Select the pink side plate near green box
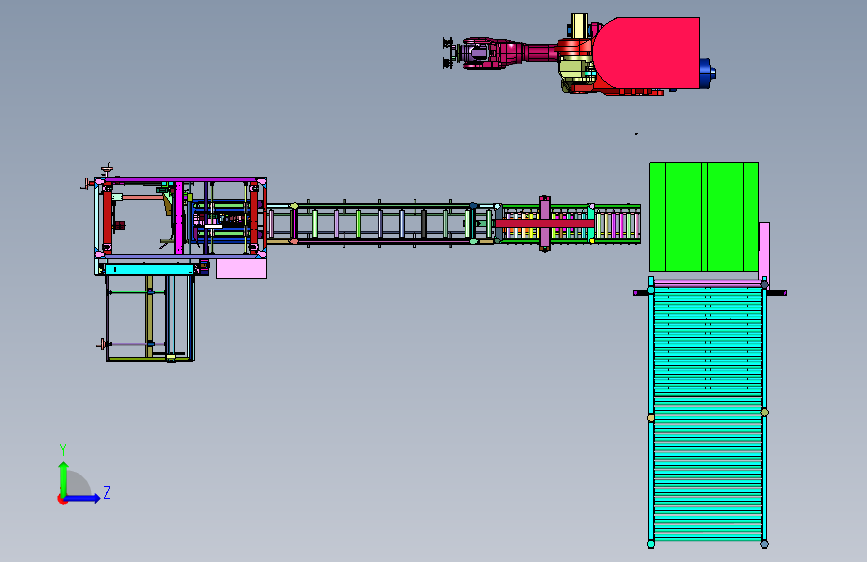Screen dimensions: 867x562 tap(764, 252)
